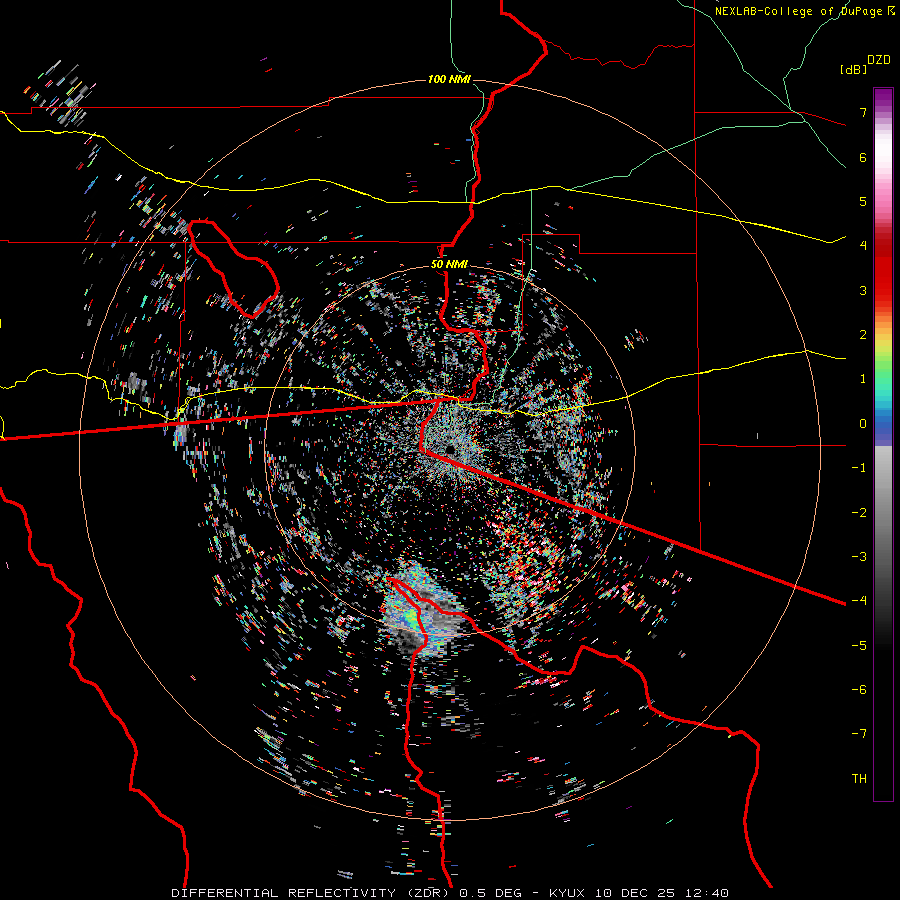Click the -6 scale tick label
Viewport: 900px width, 900px height.
[859, 690]
